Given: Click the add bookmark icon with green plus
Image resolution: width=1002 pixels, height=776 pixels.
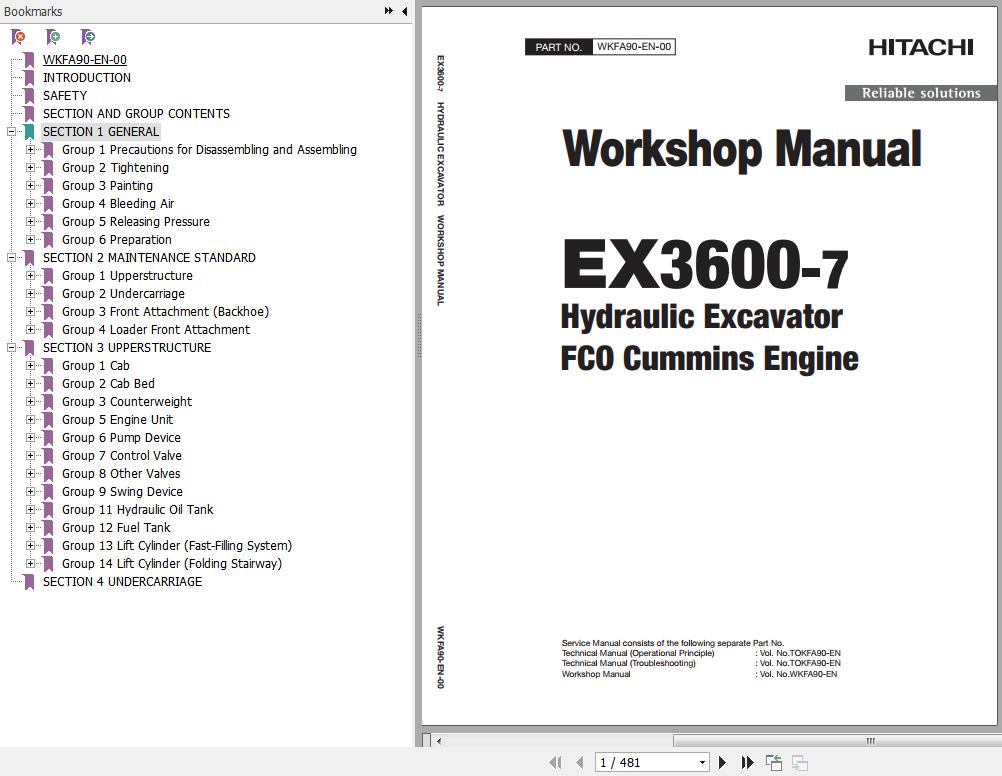Looking at the screenshot, I should pos(53,37).
